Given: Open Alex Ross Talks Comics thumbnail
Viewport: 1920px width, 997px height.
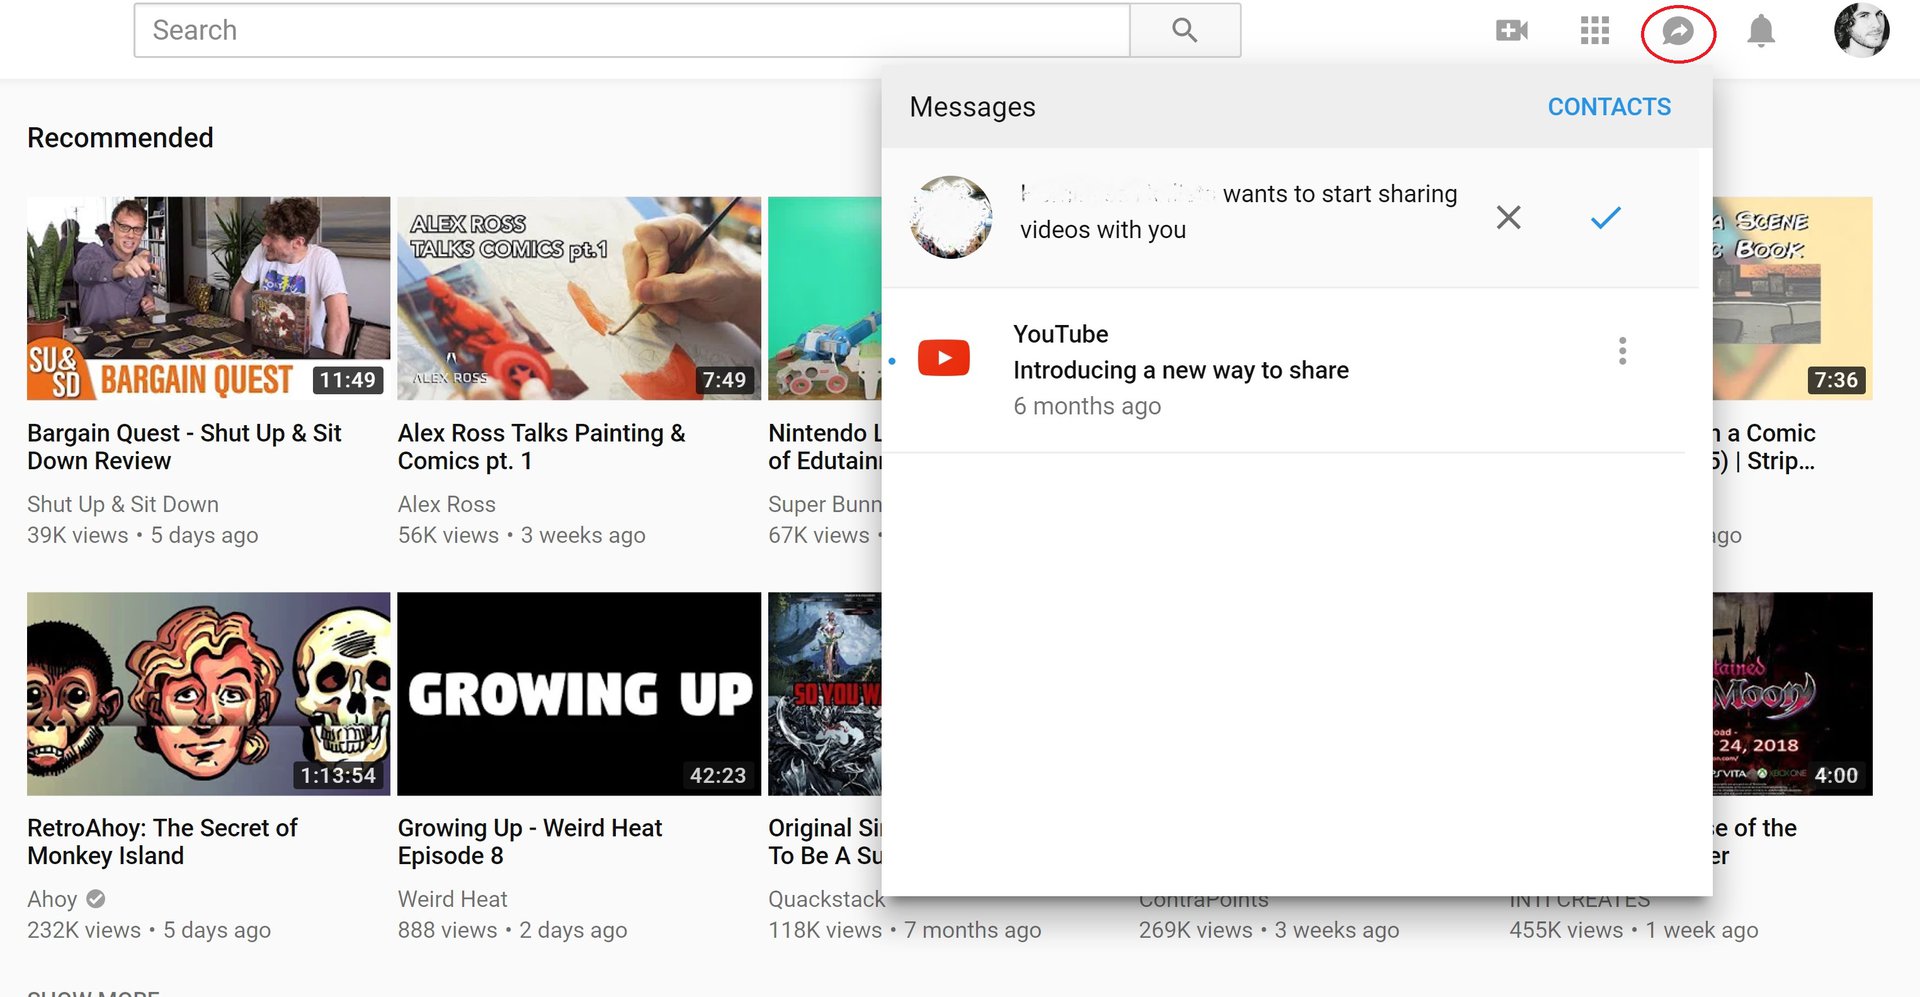Looking at the screenshot, I should pyautogui.click(x=579, y=298).
